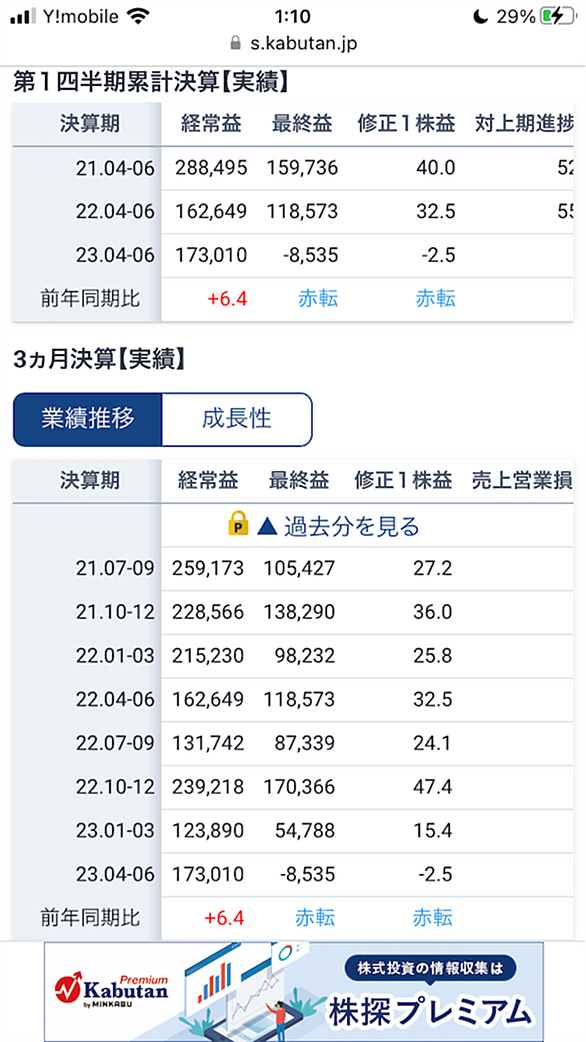Select the 業績推移 toggle
This screenshot has width=586, height=1042.
[x=88, y=419]
